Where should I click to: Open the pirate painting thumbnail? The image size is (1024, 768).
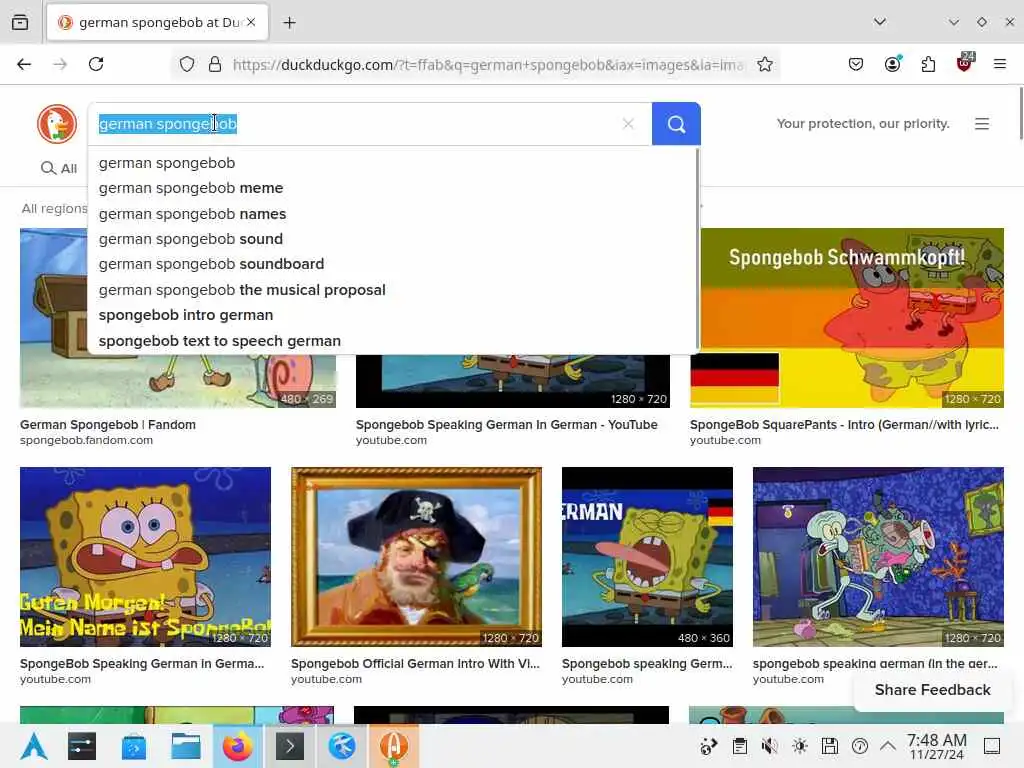tap(416, 556)
